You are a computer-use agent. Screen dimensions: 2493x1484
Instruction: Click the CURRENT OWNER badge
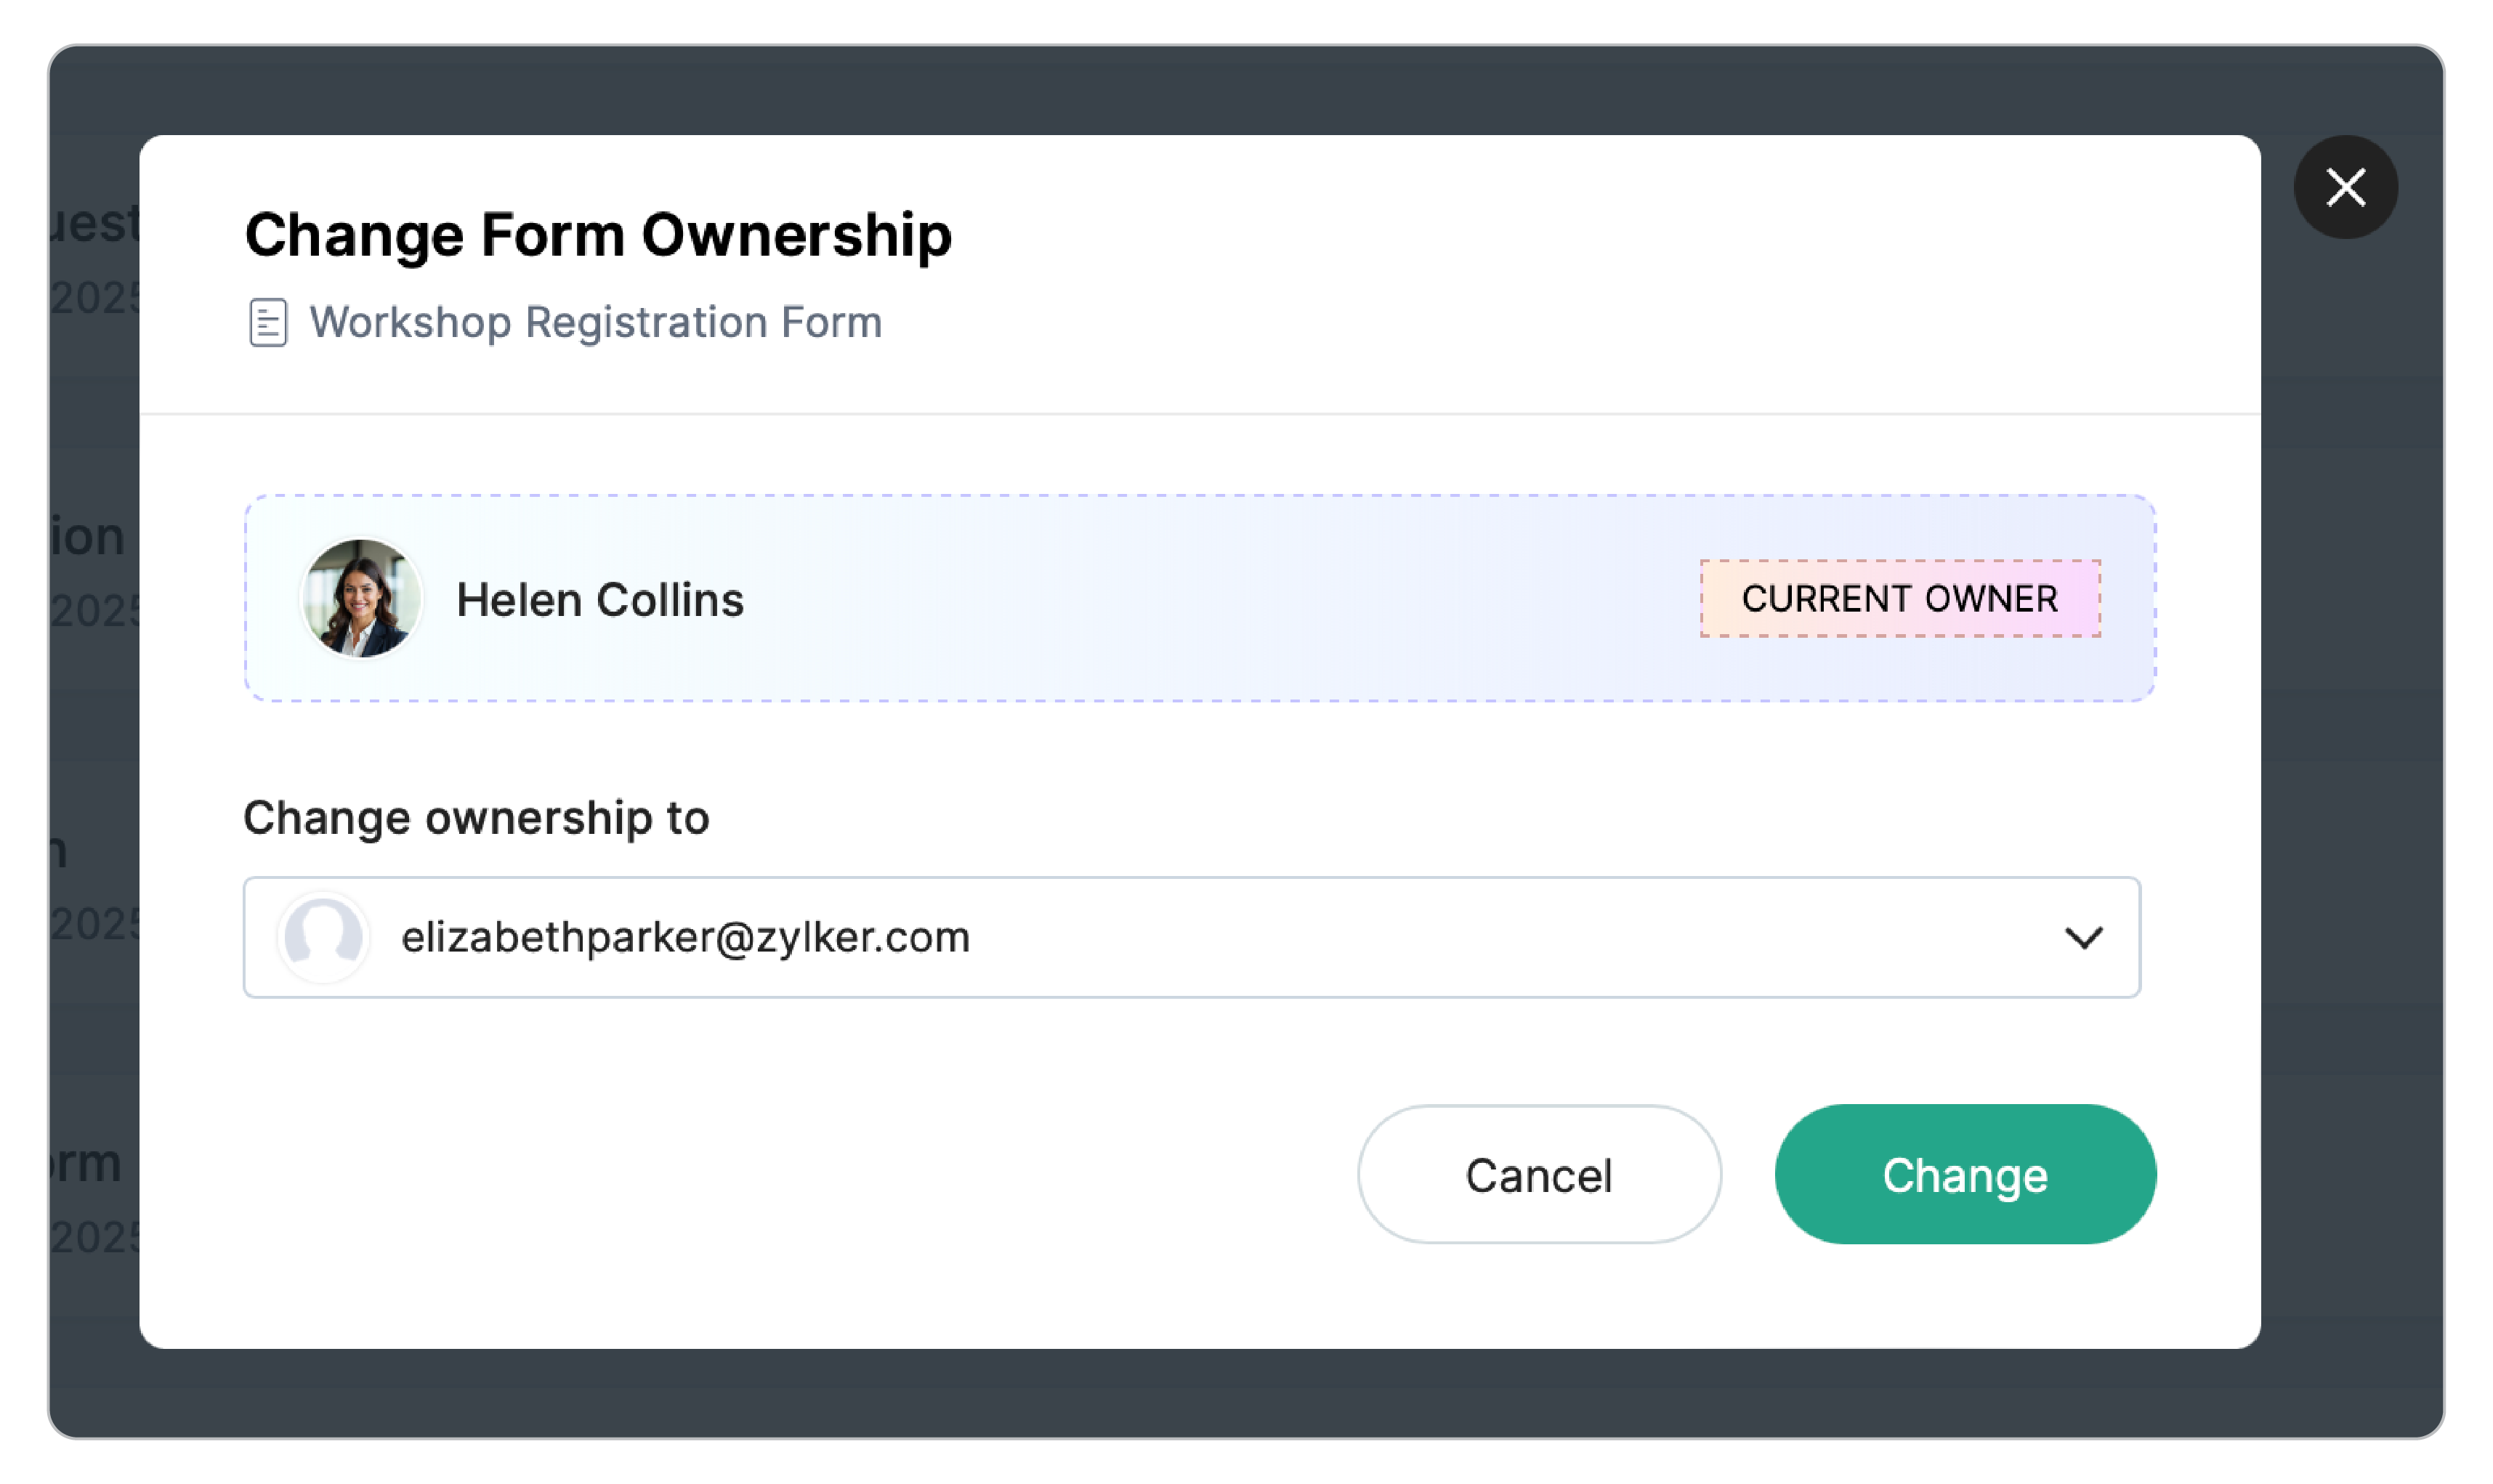tap(1899, 598)
